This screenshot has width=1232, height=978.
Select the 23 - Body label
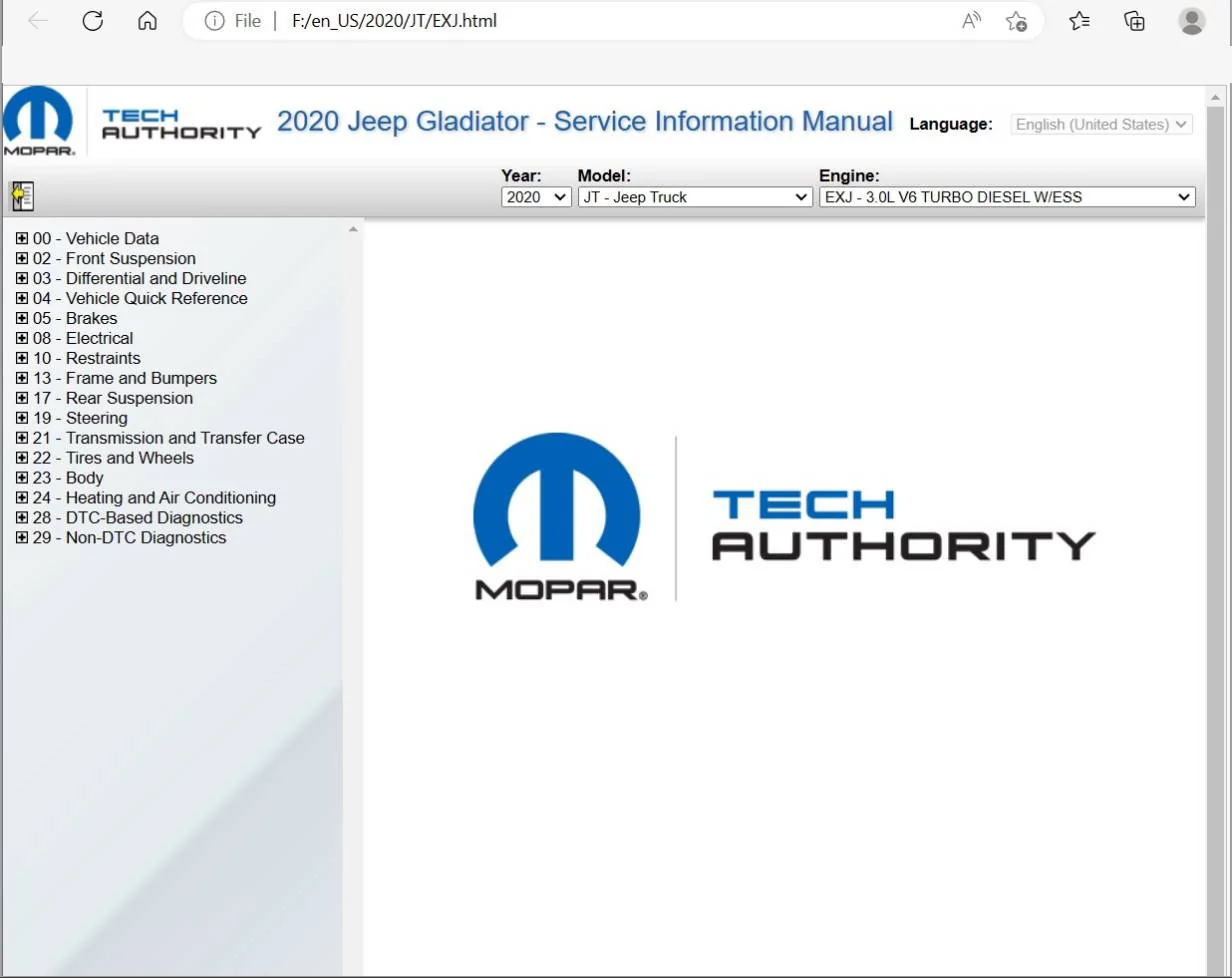[x=68, y=478]
